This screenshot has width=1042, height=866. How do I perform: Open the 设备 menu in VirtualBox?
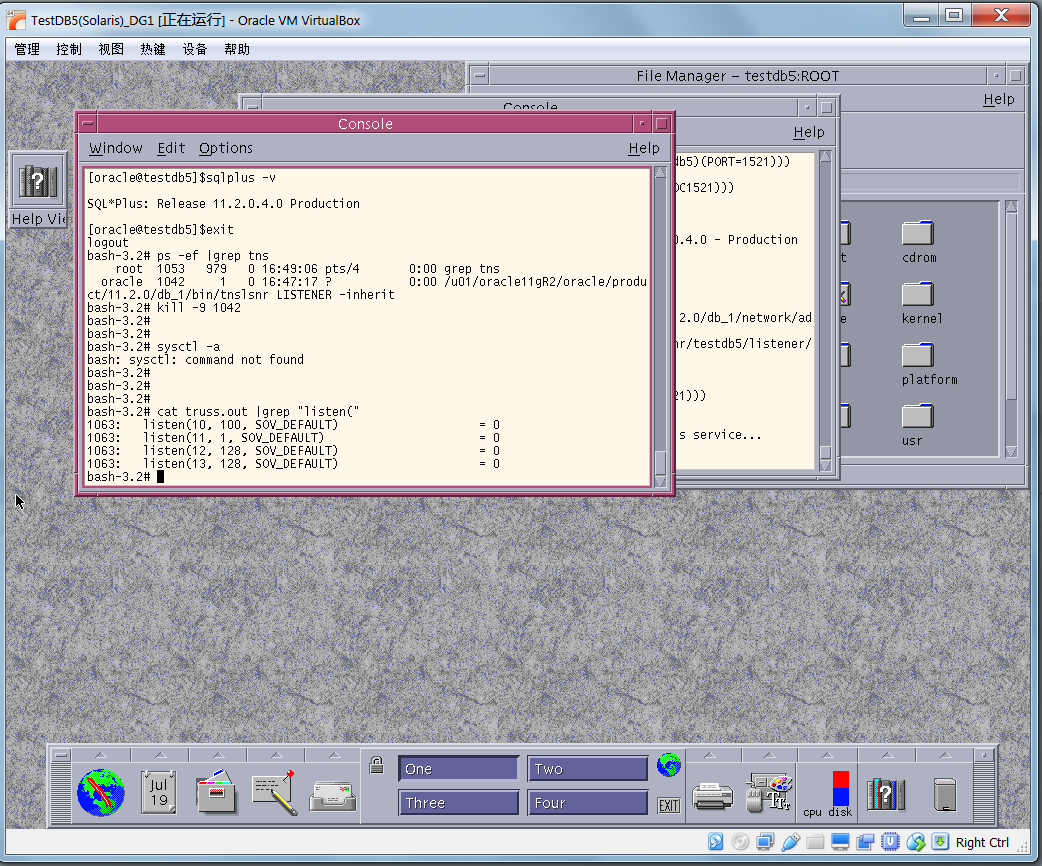point(195,49)
